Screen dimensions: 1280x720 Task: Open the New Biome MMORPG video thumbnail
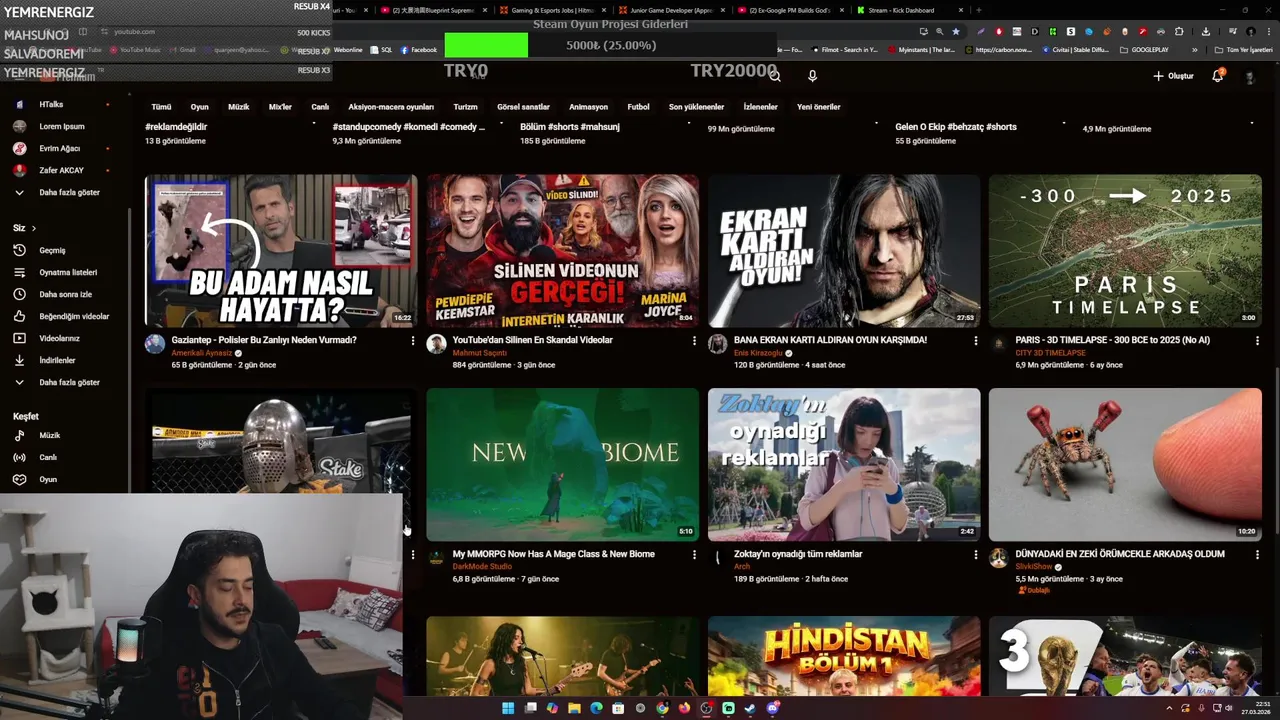(563, 465)
